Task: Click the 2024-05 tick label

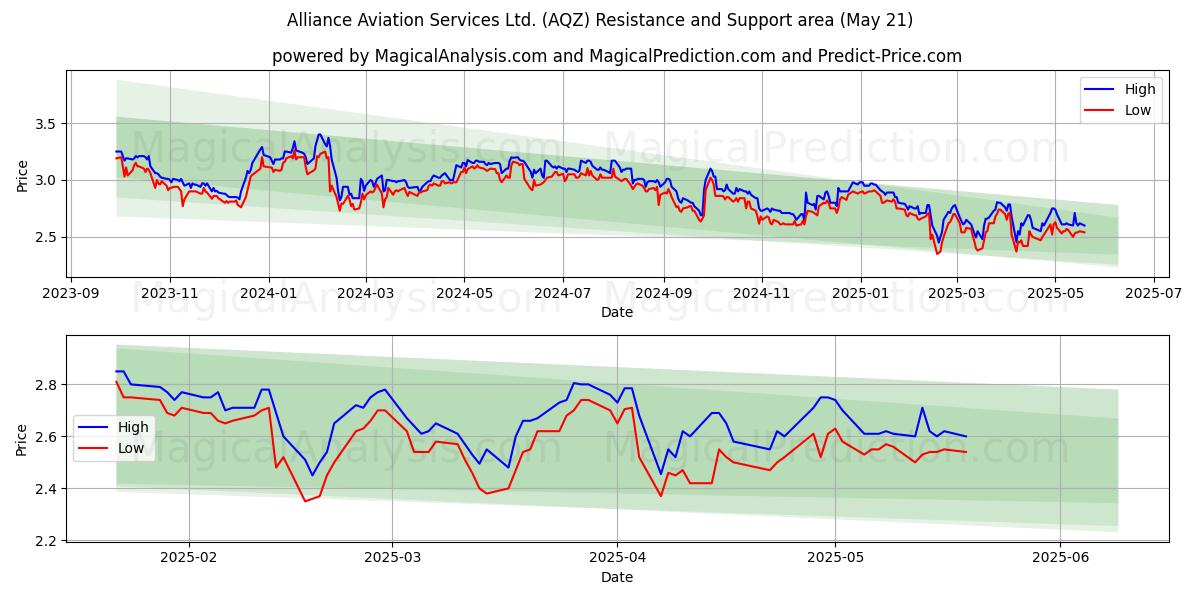Action: pos(464,293)
